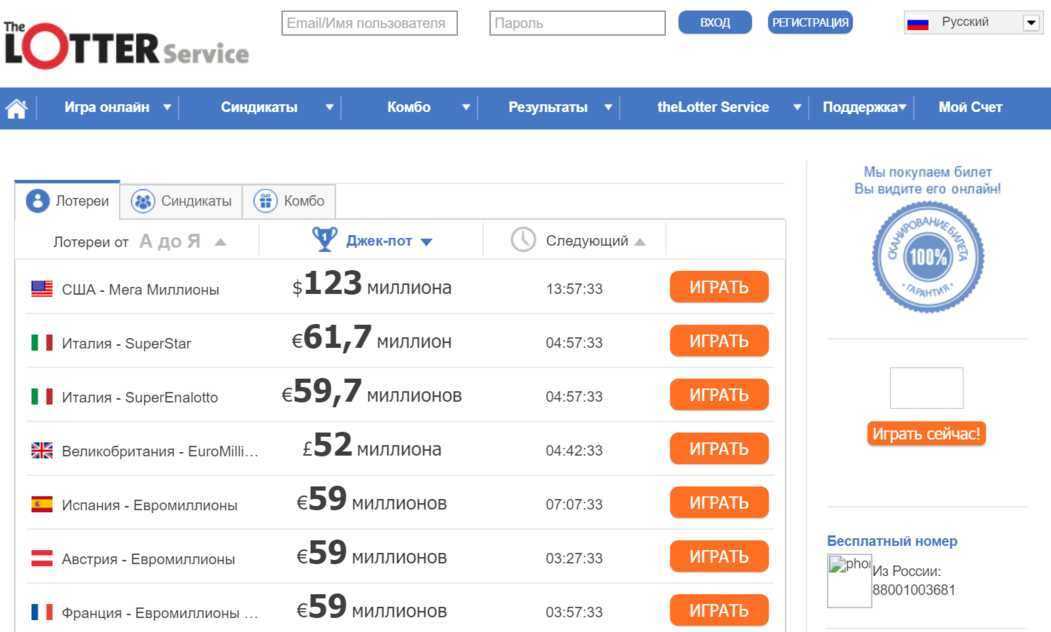This screenshot has height=632, width=1051.
Task: Click the phone number 88001003681
Action: click(x=914, y=590)
